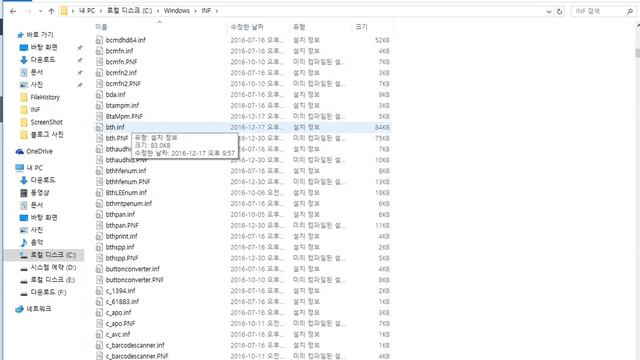This screenshot has height=360, width=640.
Task: Select file name bcmfn2.inf
Action: pos(121,73)
